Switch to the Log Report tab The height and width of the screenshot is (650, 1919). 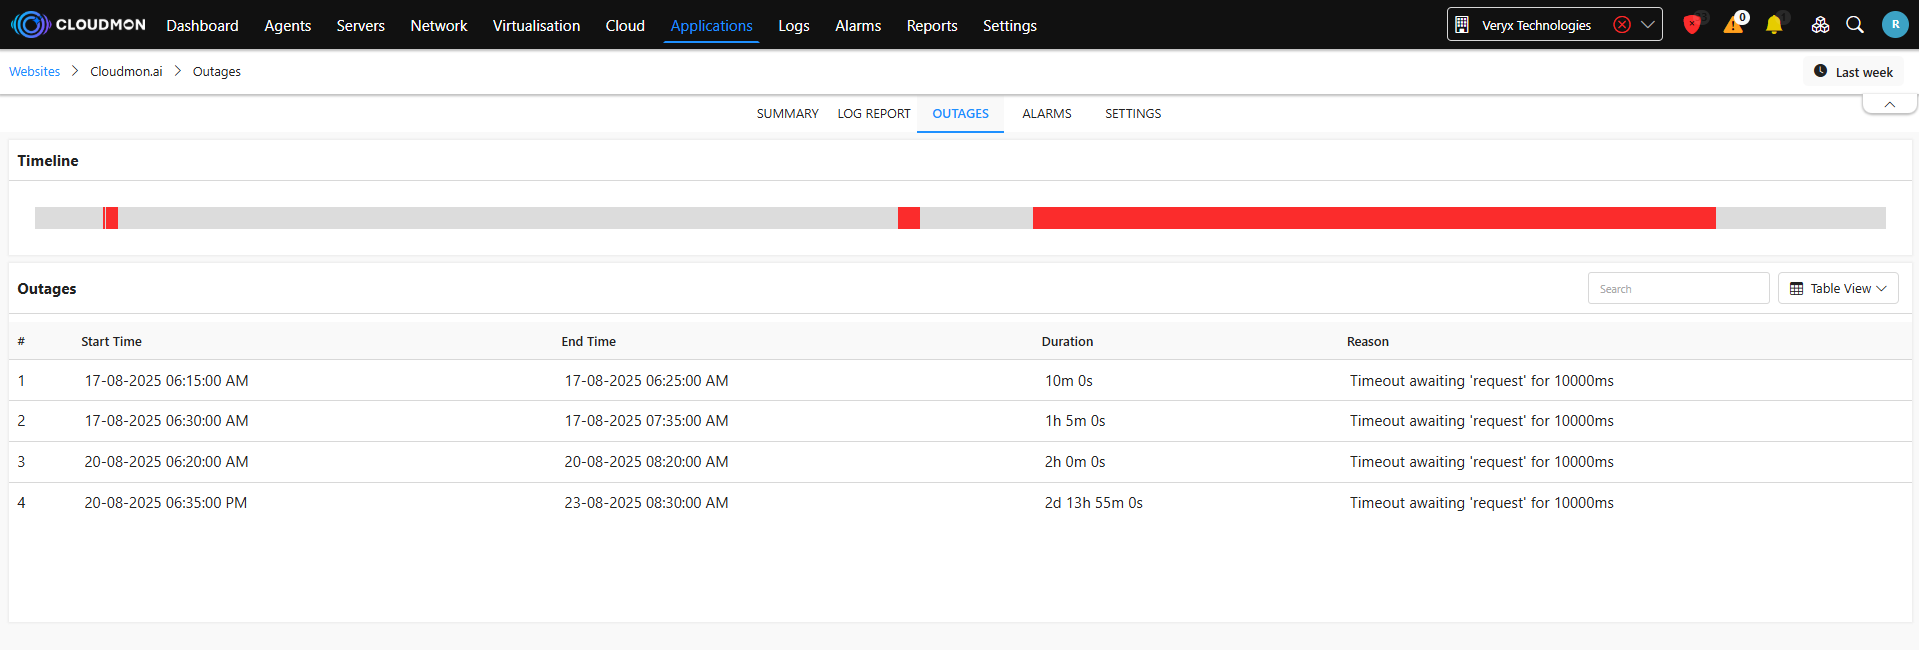click(x=873, y=114)
